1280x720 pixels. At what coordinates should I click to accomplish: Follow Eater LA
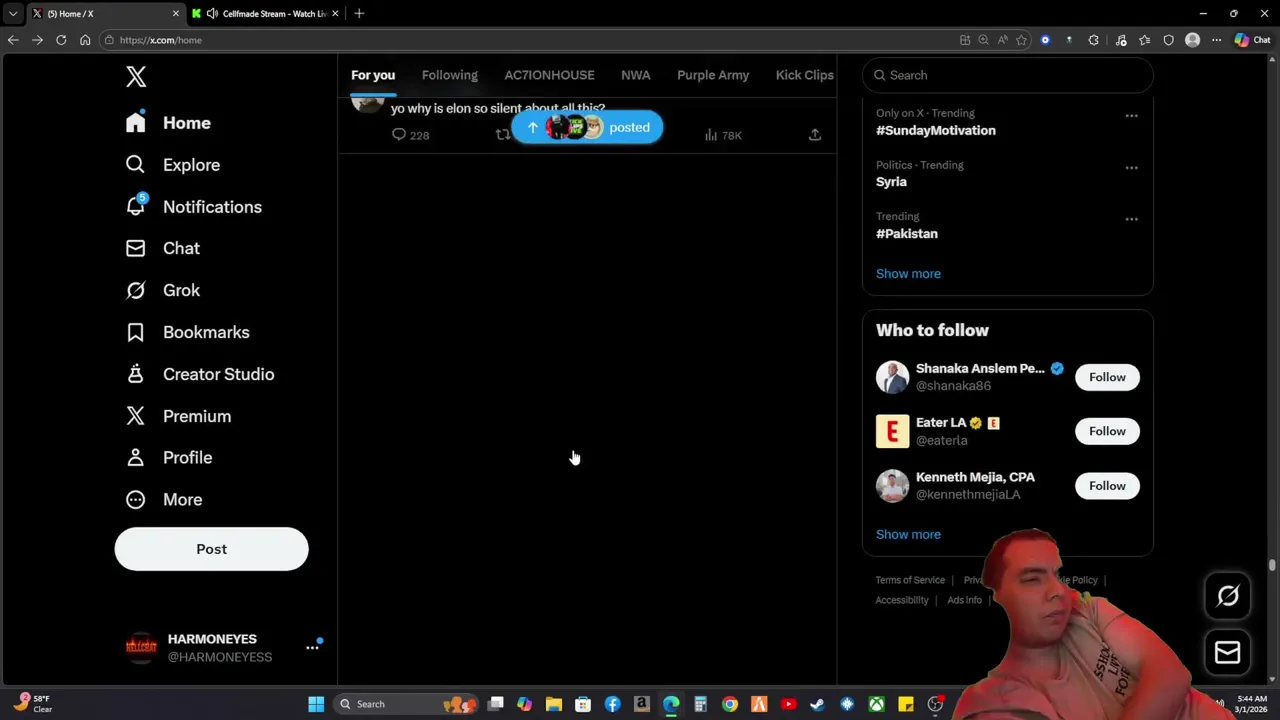[x=1107, y=431]
